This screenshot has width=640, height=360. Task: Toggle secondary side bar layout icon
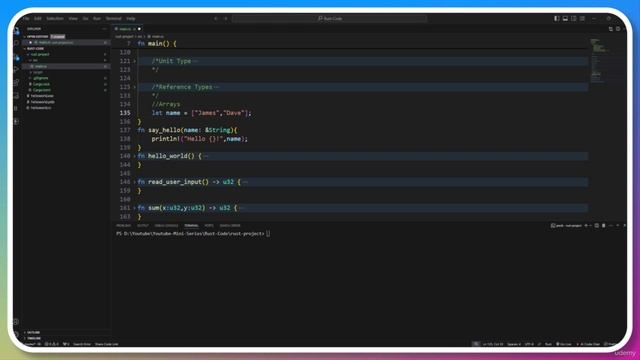574,18
